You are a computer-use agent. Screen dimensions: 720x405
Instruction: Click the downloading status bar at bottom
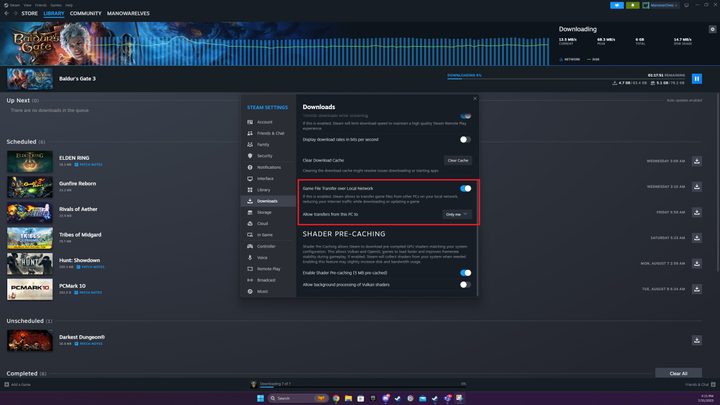359,384
